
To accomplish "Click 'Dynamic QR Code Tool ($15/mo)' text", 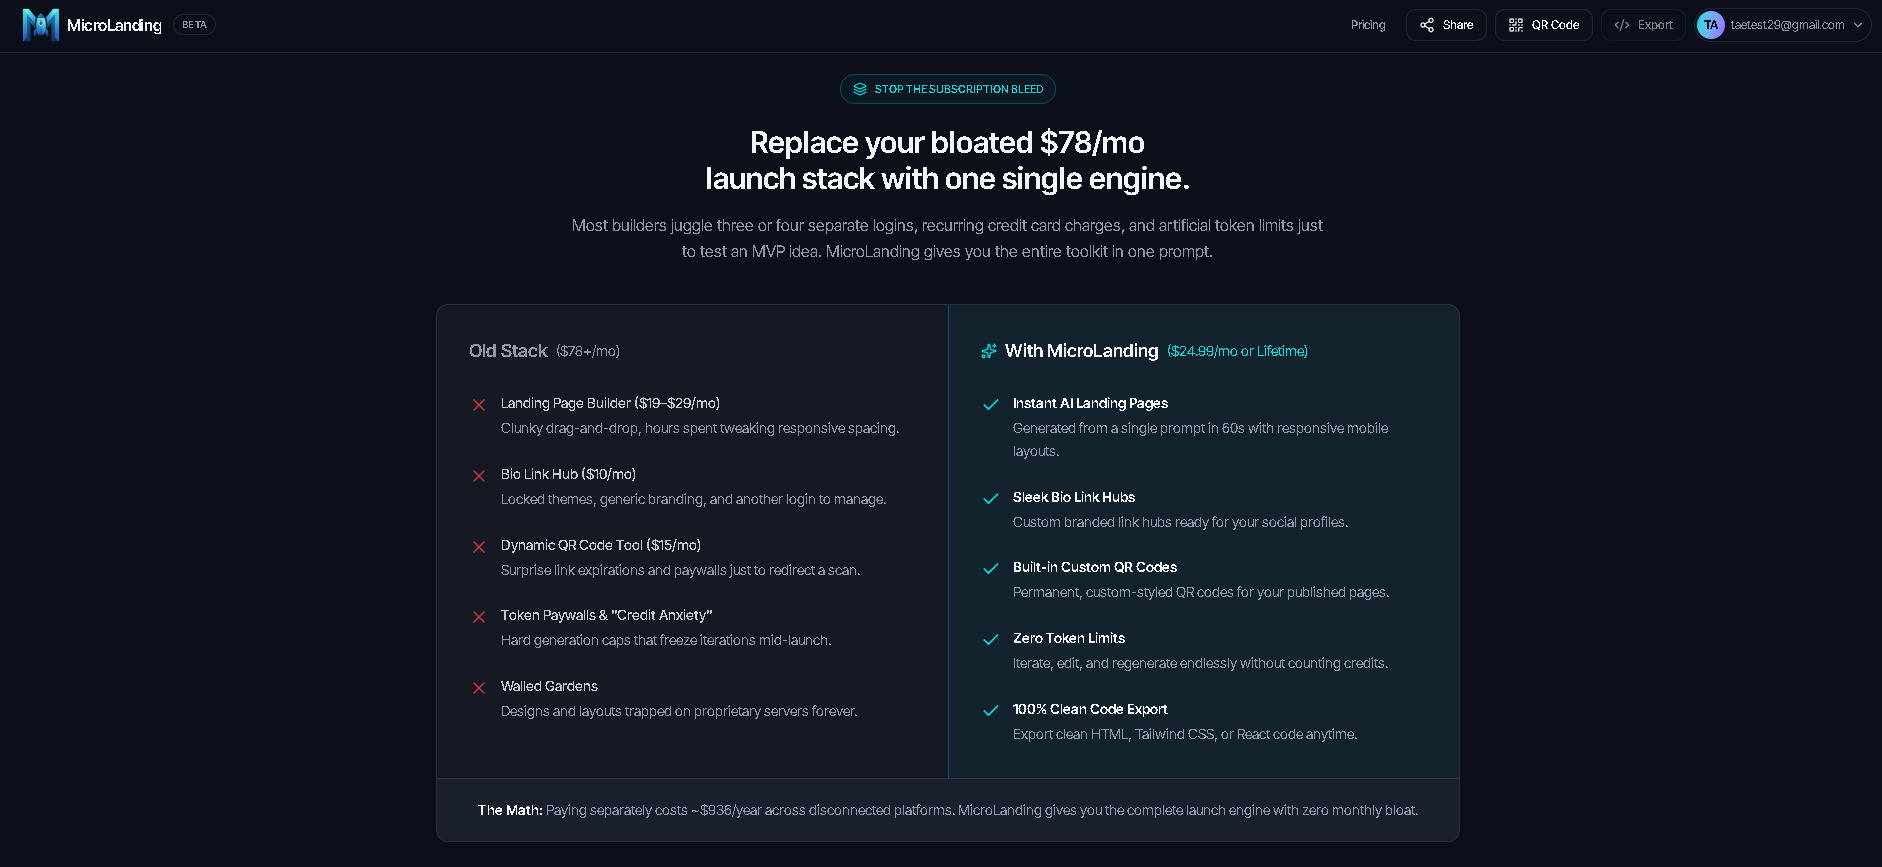I will 601,545.
